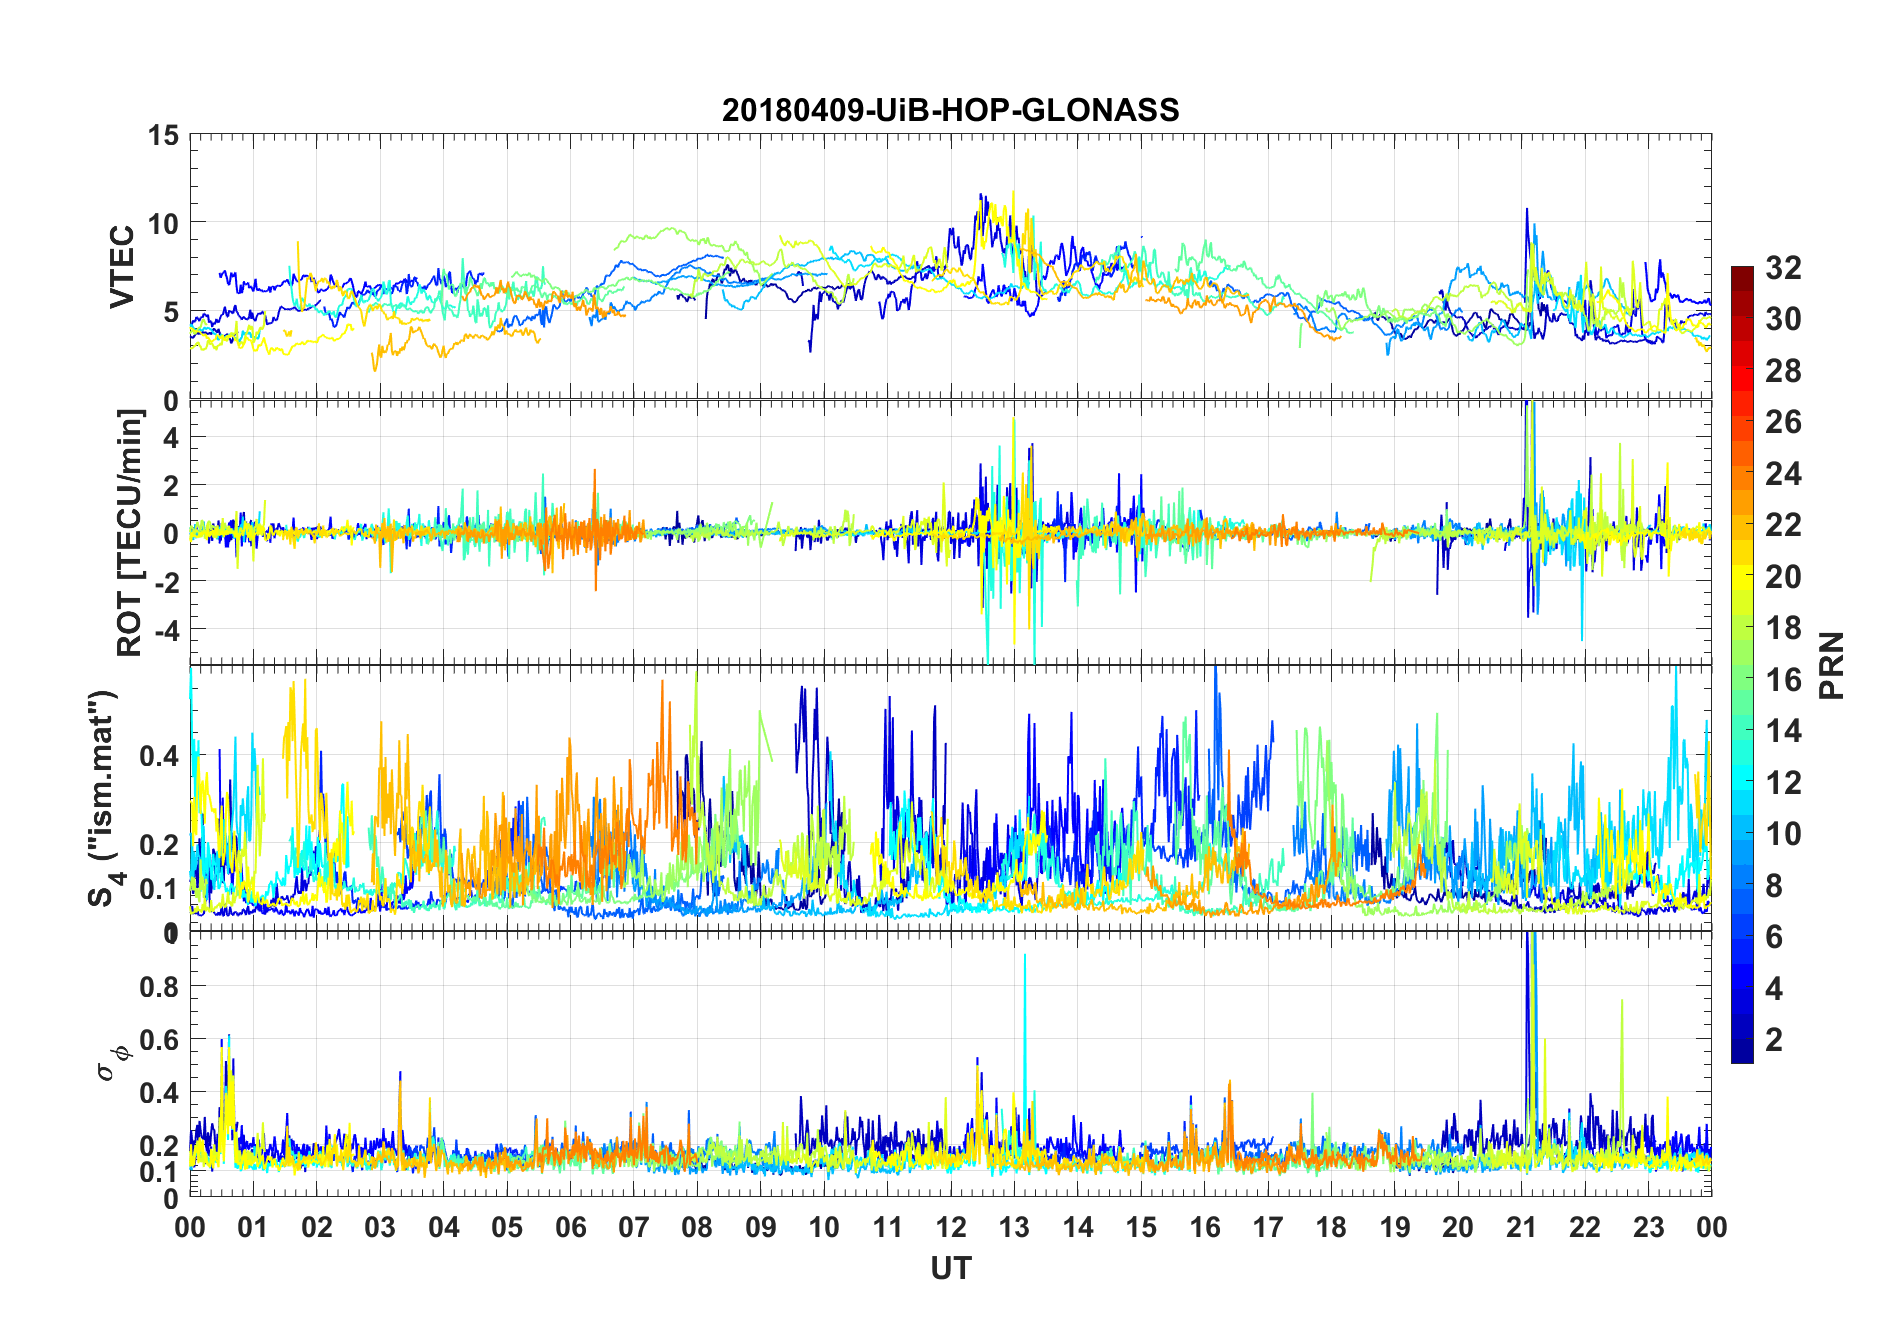The height and width of the screenshot is (1330, 1902).
Task: Select the -4 tick on the ROT axis
Action: click(x=165, y=630)
